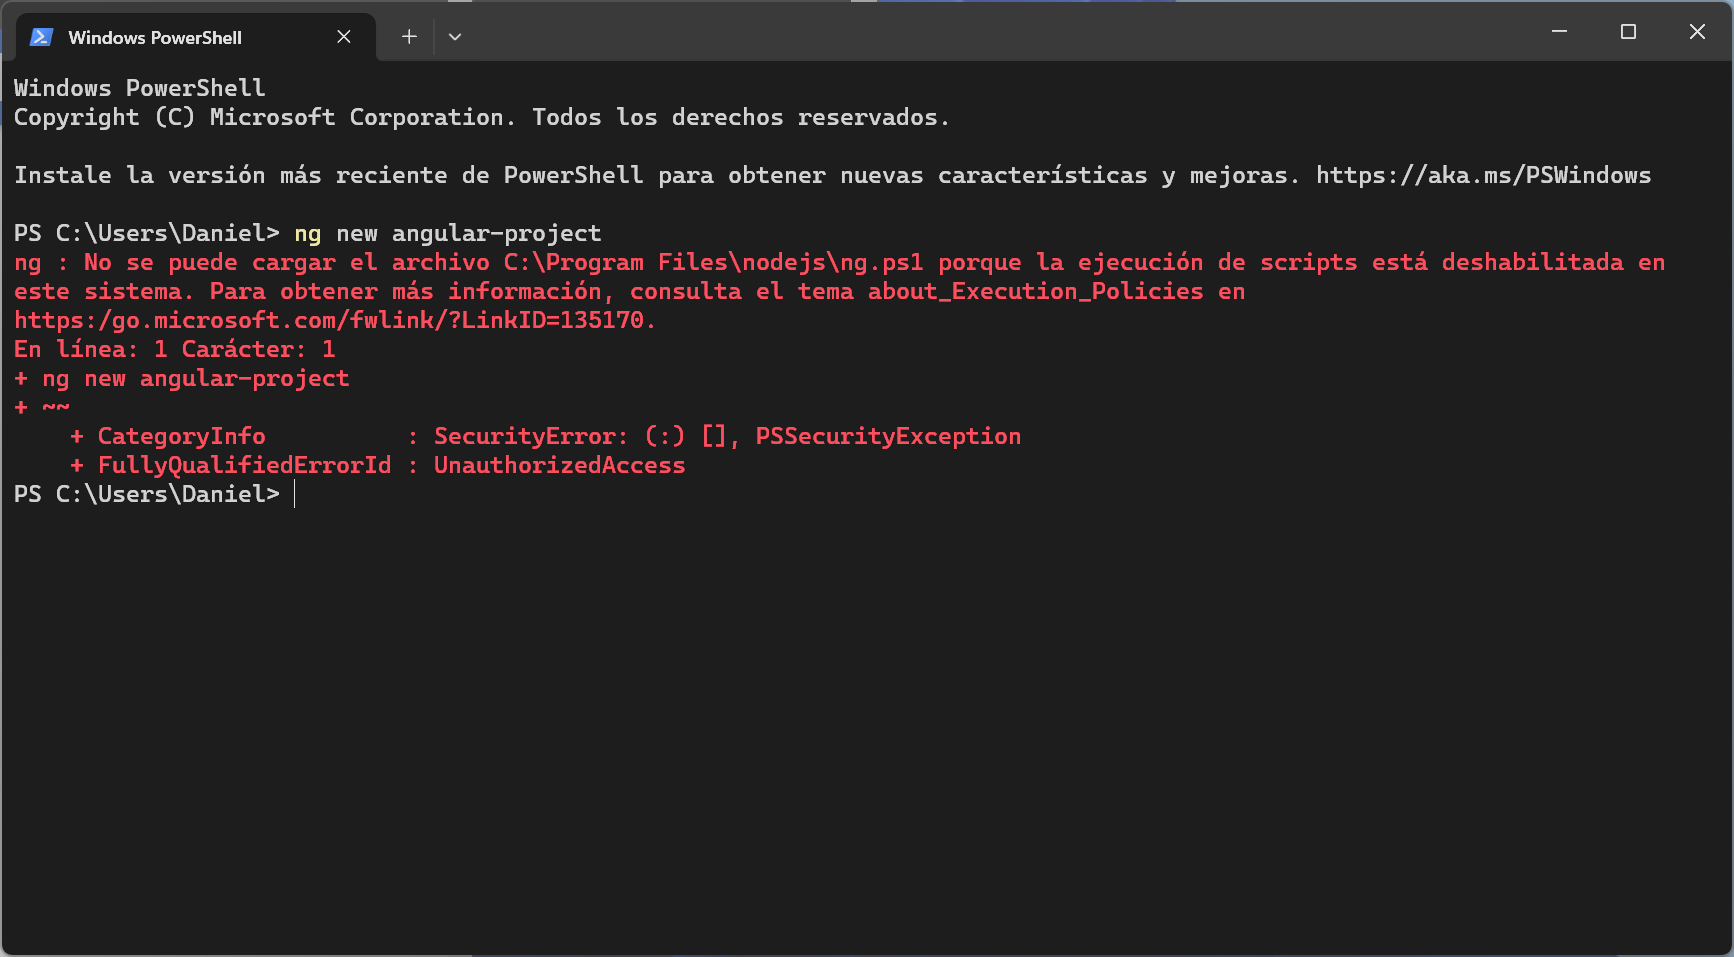The height and width of the screenshot is (957, 1734).
Task: Click the FullyQualifiedErrorId label
Action: (243, 464)
